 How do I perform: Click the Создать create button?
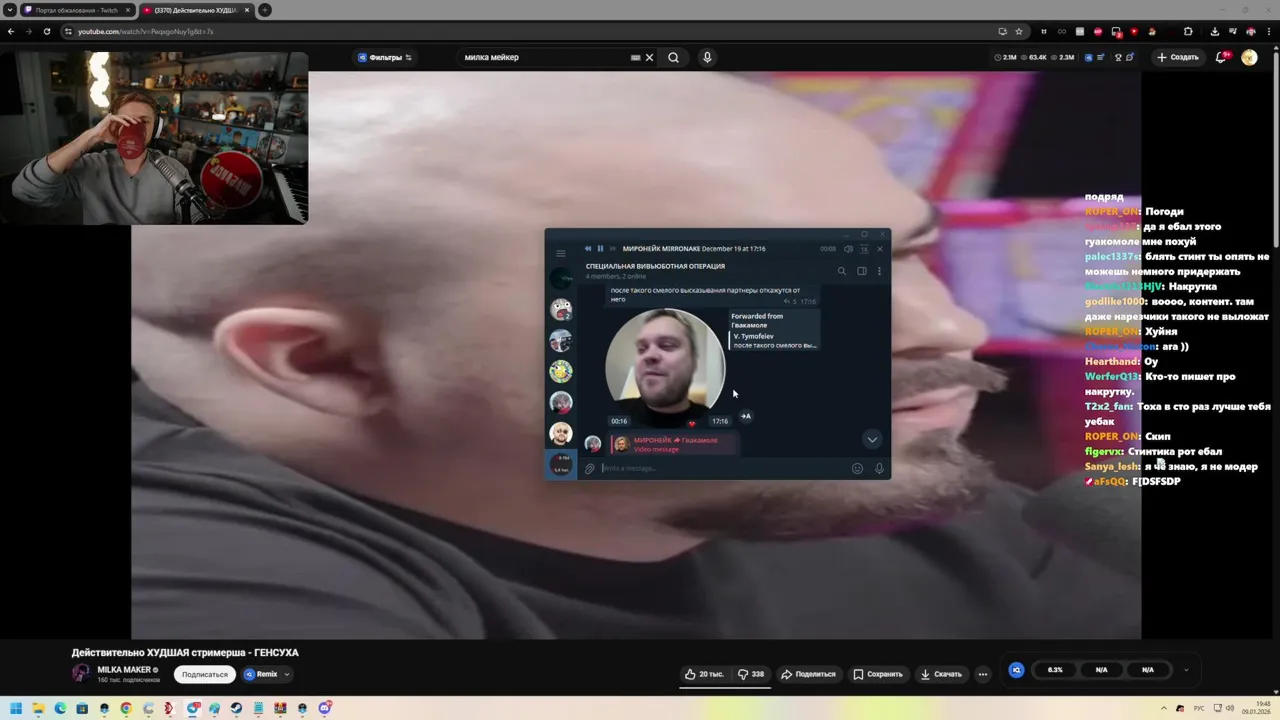(x=1178, y=57)
